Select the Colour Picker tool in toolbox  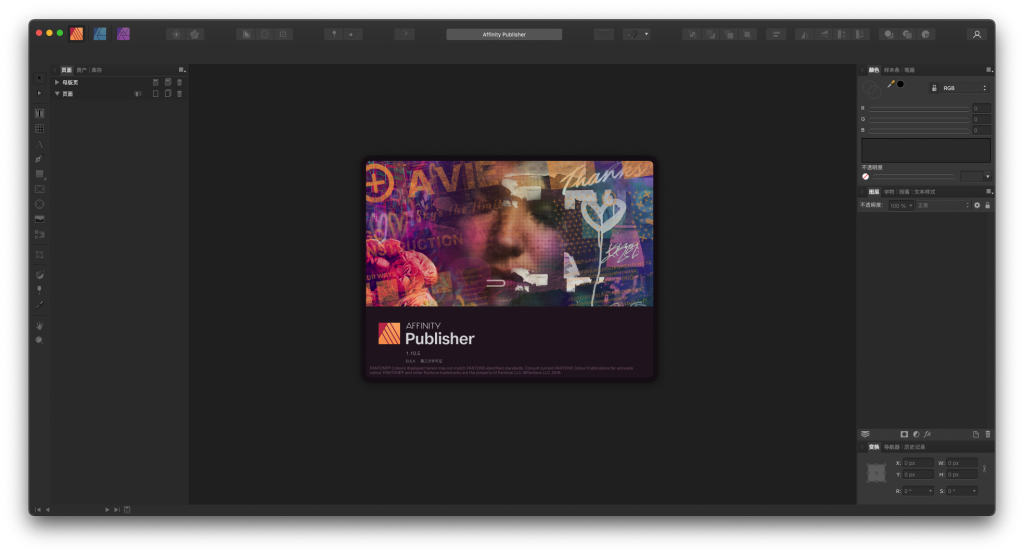pyautogui.click(x=39, y=304)
